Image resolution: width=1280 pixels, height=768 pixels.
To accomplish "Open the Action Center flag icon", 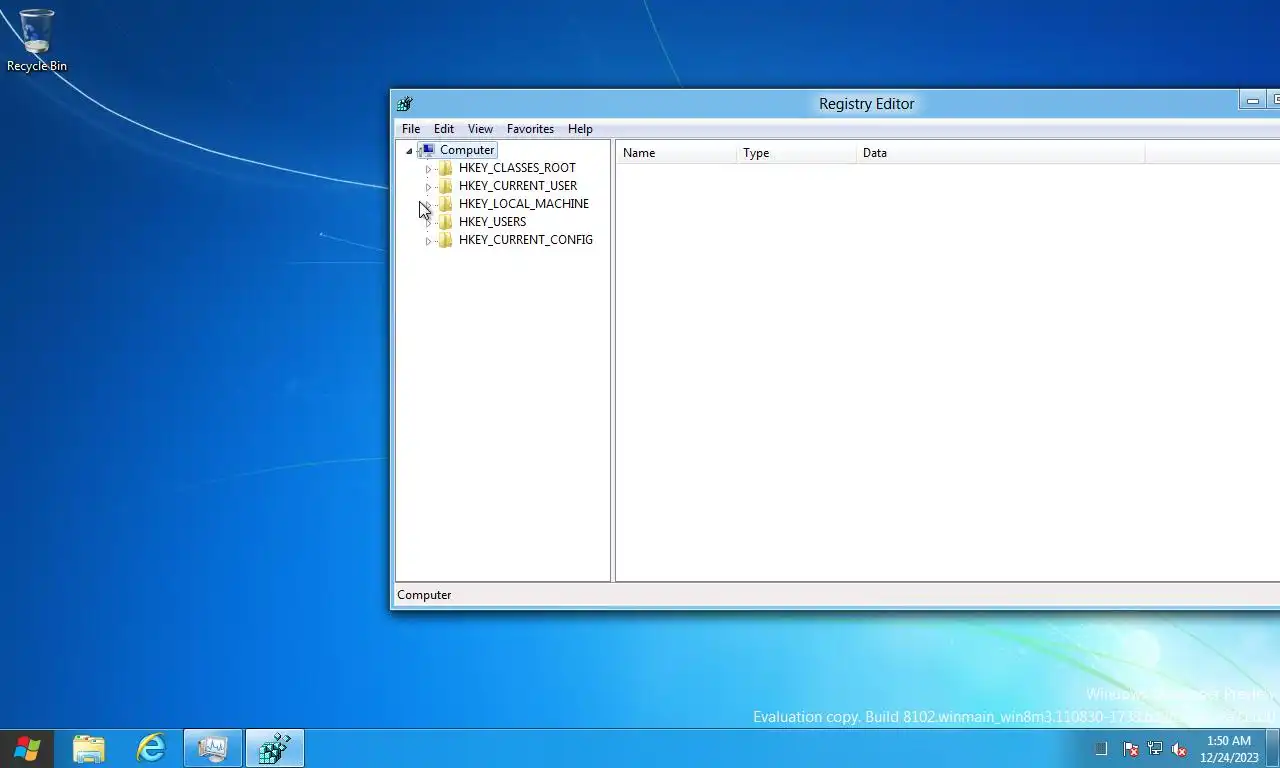I will point(1131,749).
